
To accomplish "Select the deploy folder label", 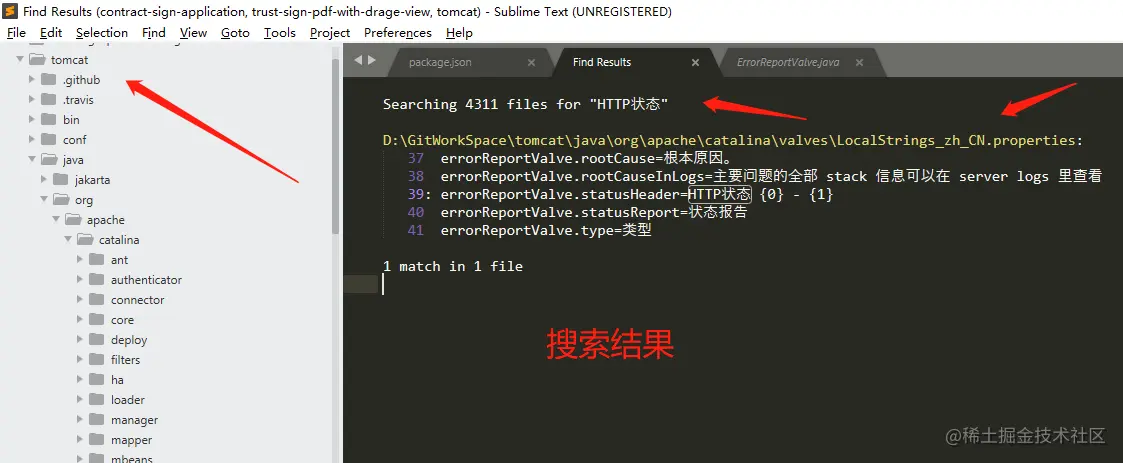I will [x=129, y=340].
